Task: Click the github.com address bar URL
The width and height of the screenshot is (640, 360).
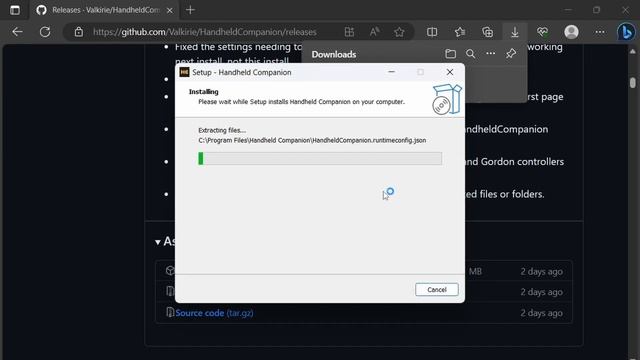Action: point(204,32)
